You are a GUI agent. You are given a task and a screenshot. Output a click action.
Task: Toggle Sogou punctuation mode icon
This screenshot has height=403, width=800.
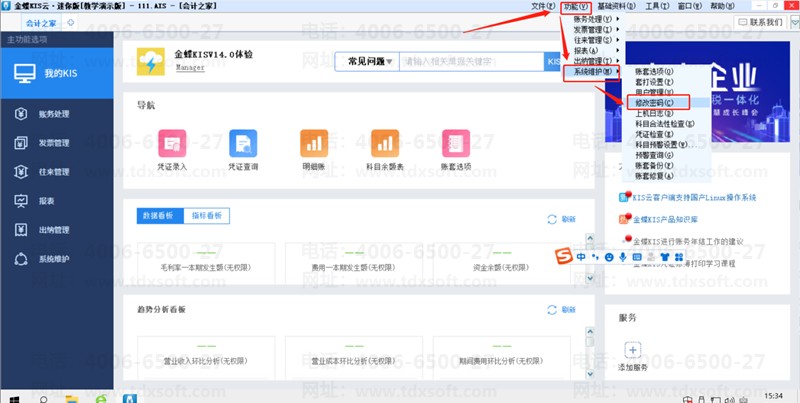595,257
